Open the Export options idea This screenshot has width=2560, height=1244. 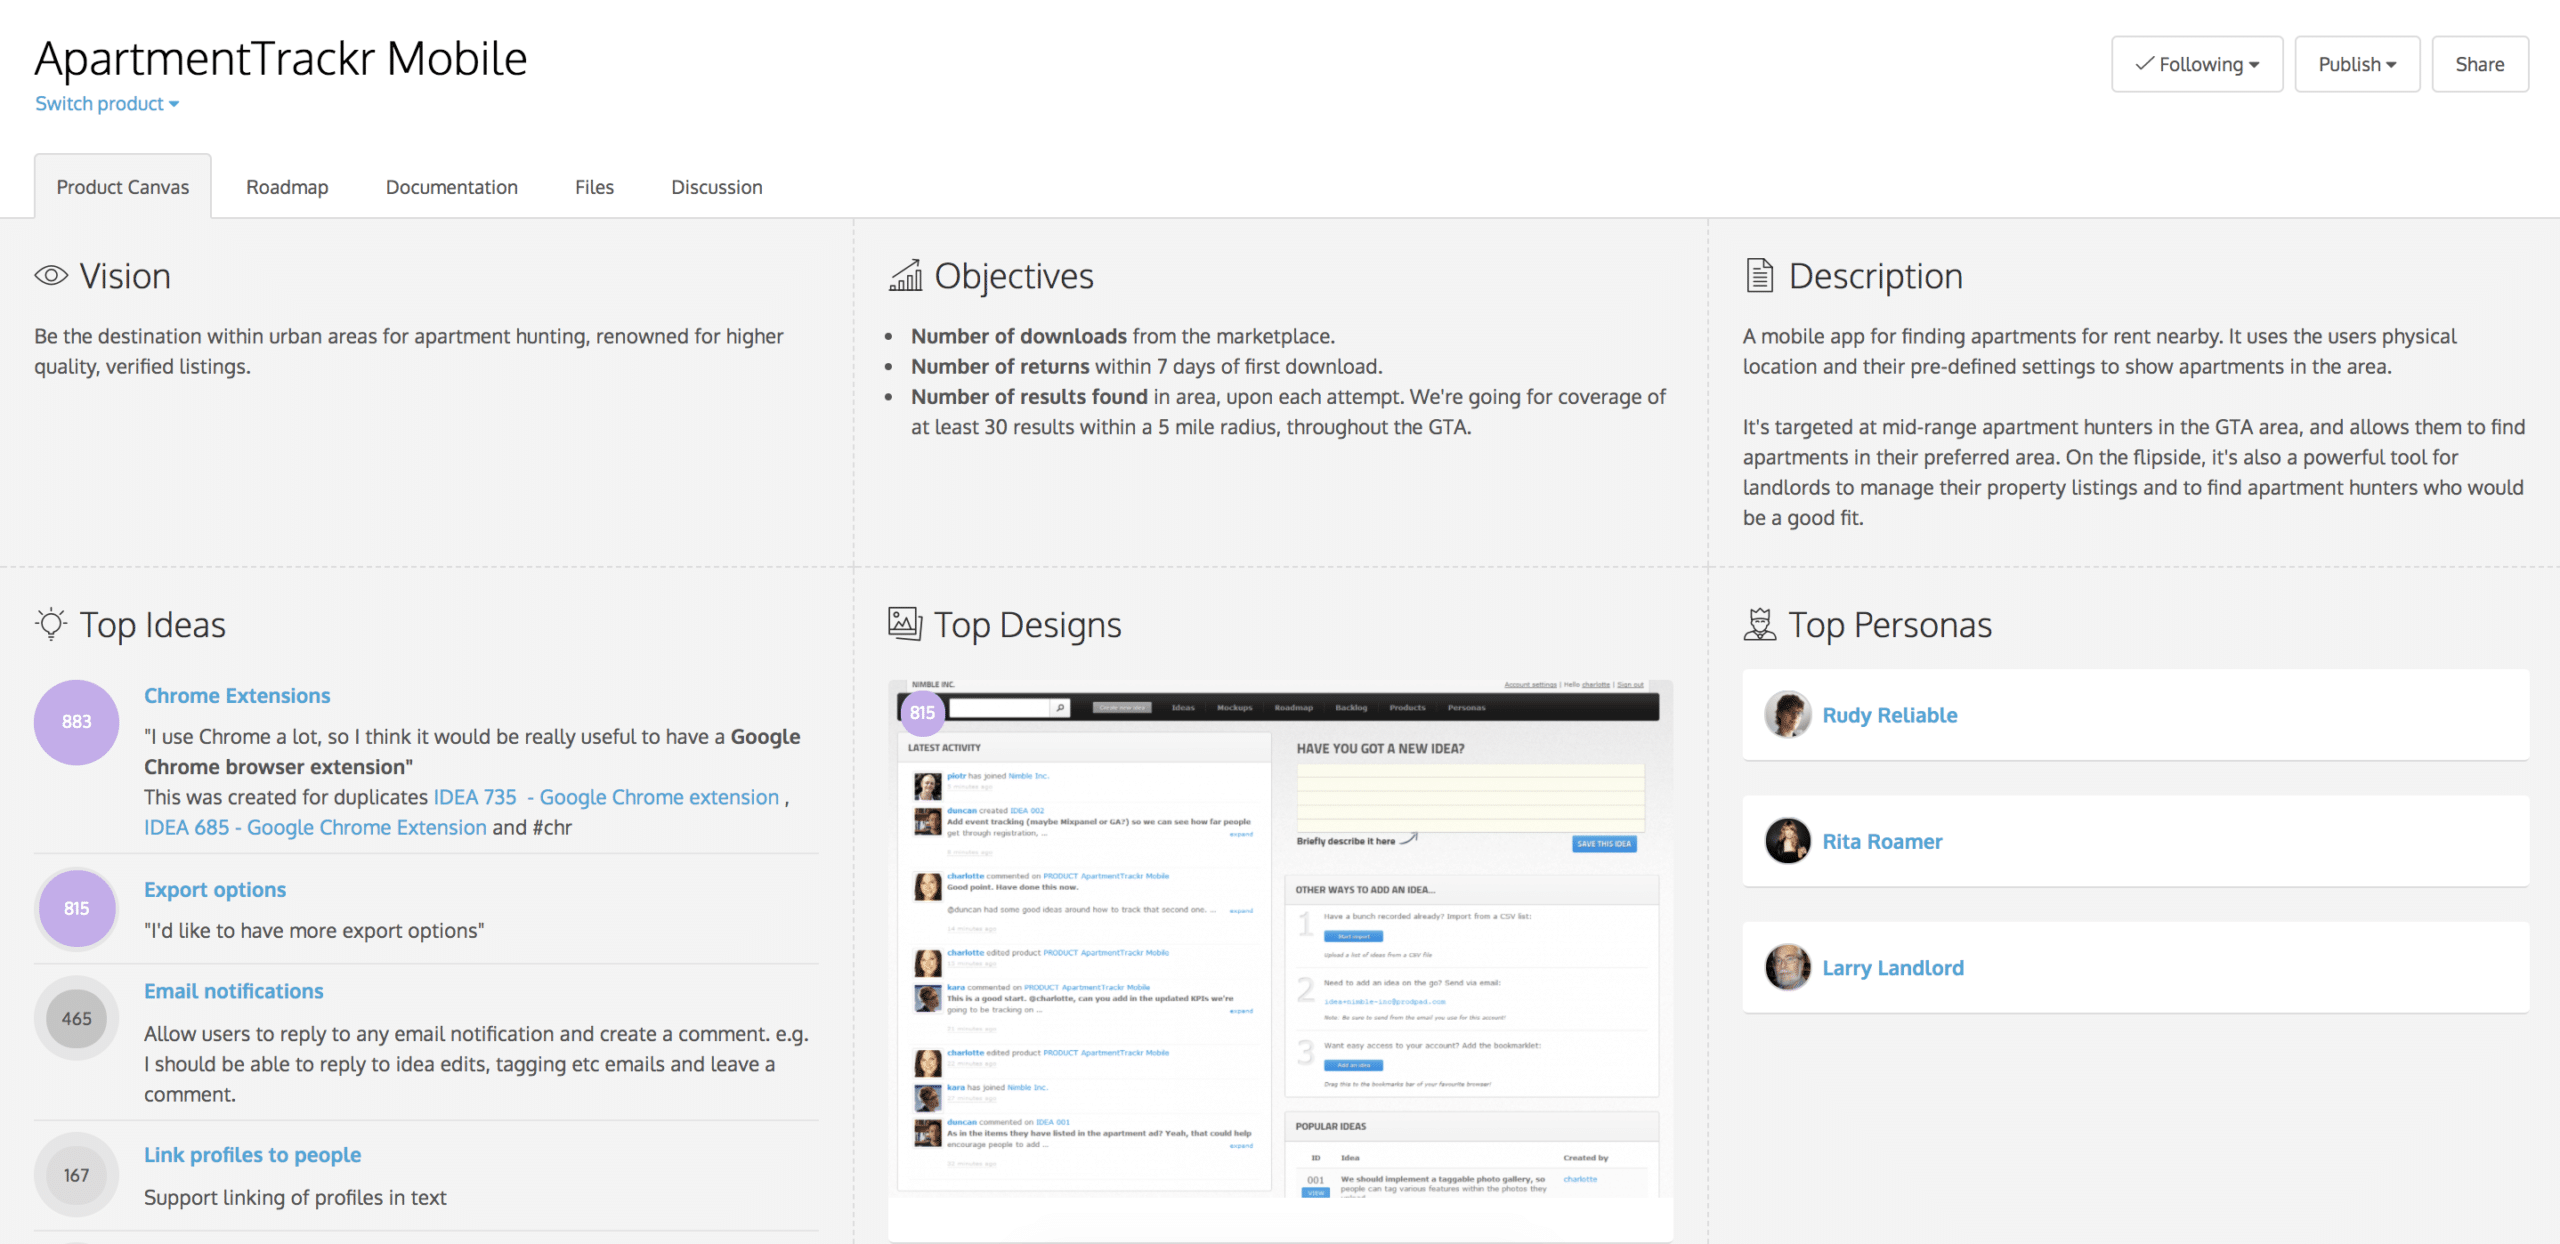point(215,889)
